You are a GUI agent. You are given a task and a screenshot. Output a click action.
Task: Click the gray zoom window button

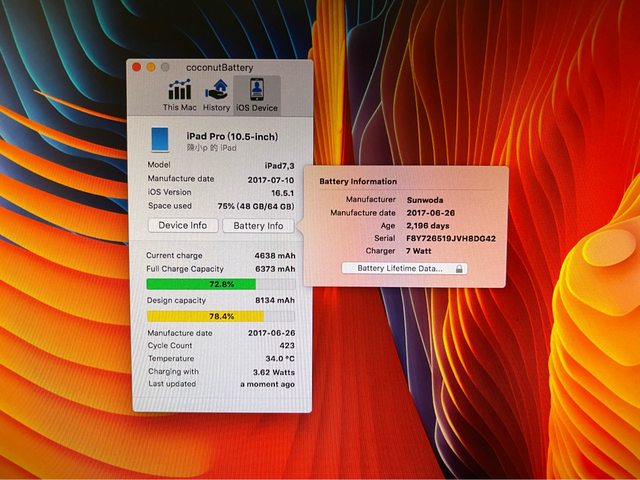[164, 66]
